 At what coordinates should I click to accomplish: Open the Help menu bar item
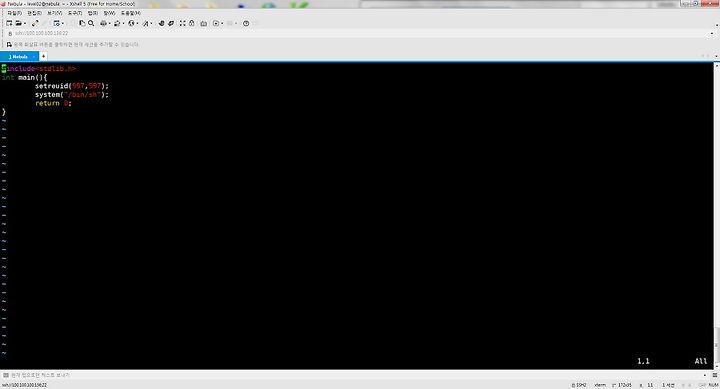(x=131, y=13)
